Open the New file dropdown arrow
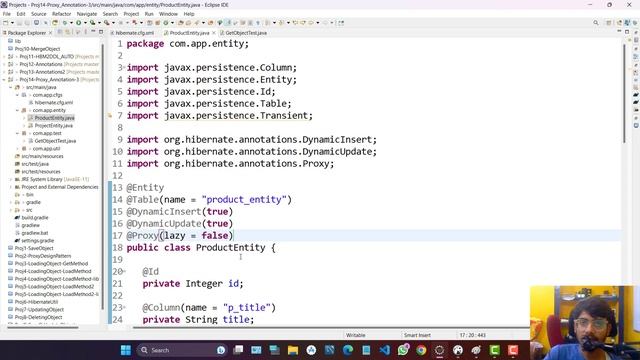This screenshot has height=360, width=640. pos(12,23)
